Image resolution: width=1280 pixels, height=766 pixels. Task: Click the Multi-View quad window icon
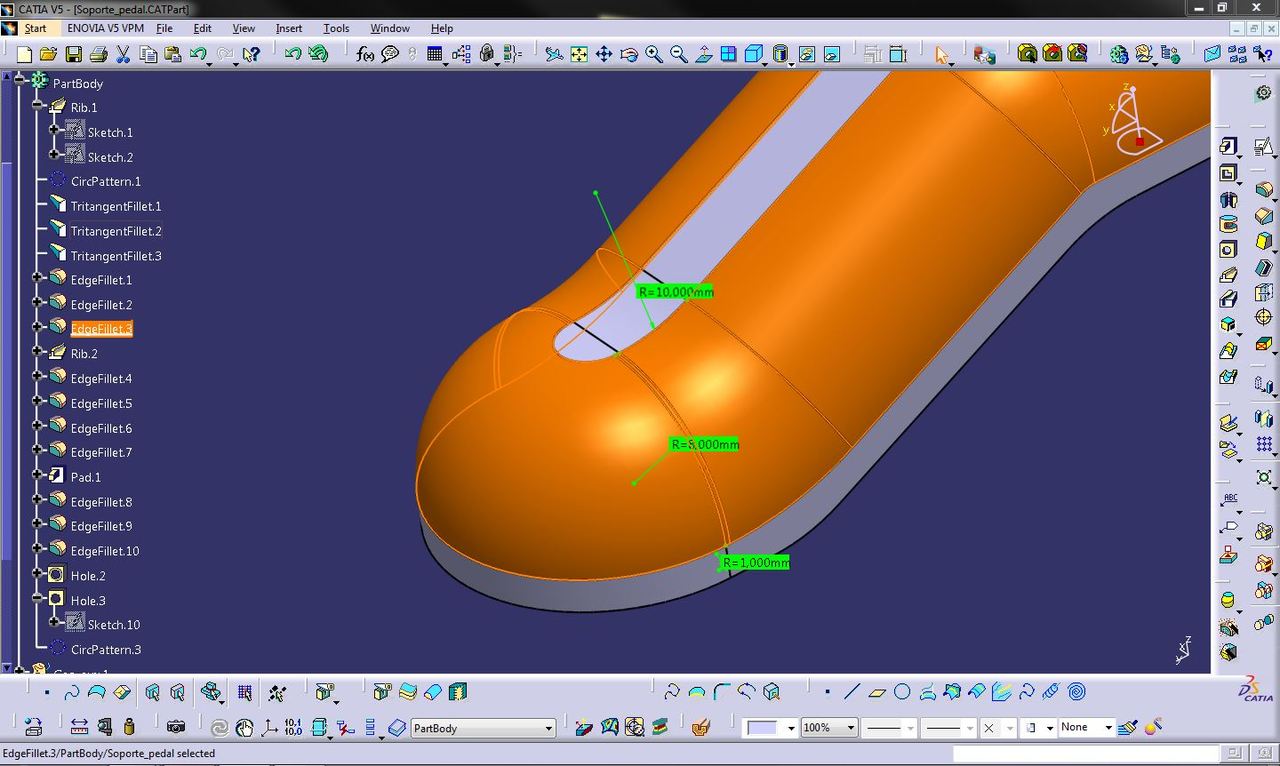[x=729, y=54]
